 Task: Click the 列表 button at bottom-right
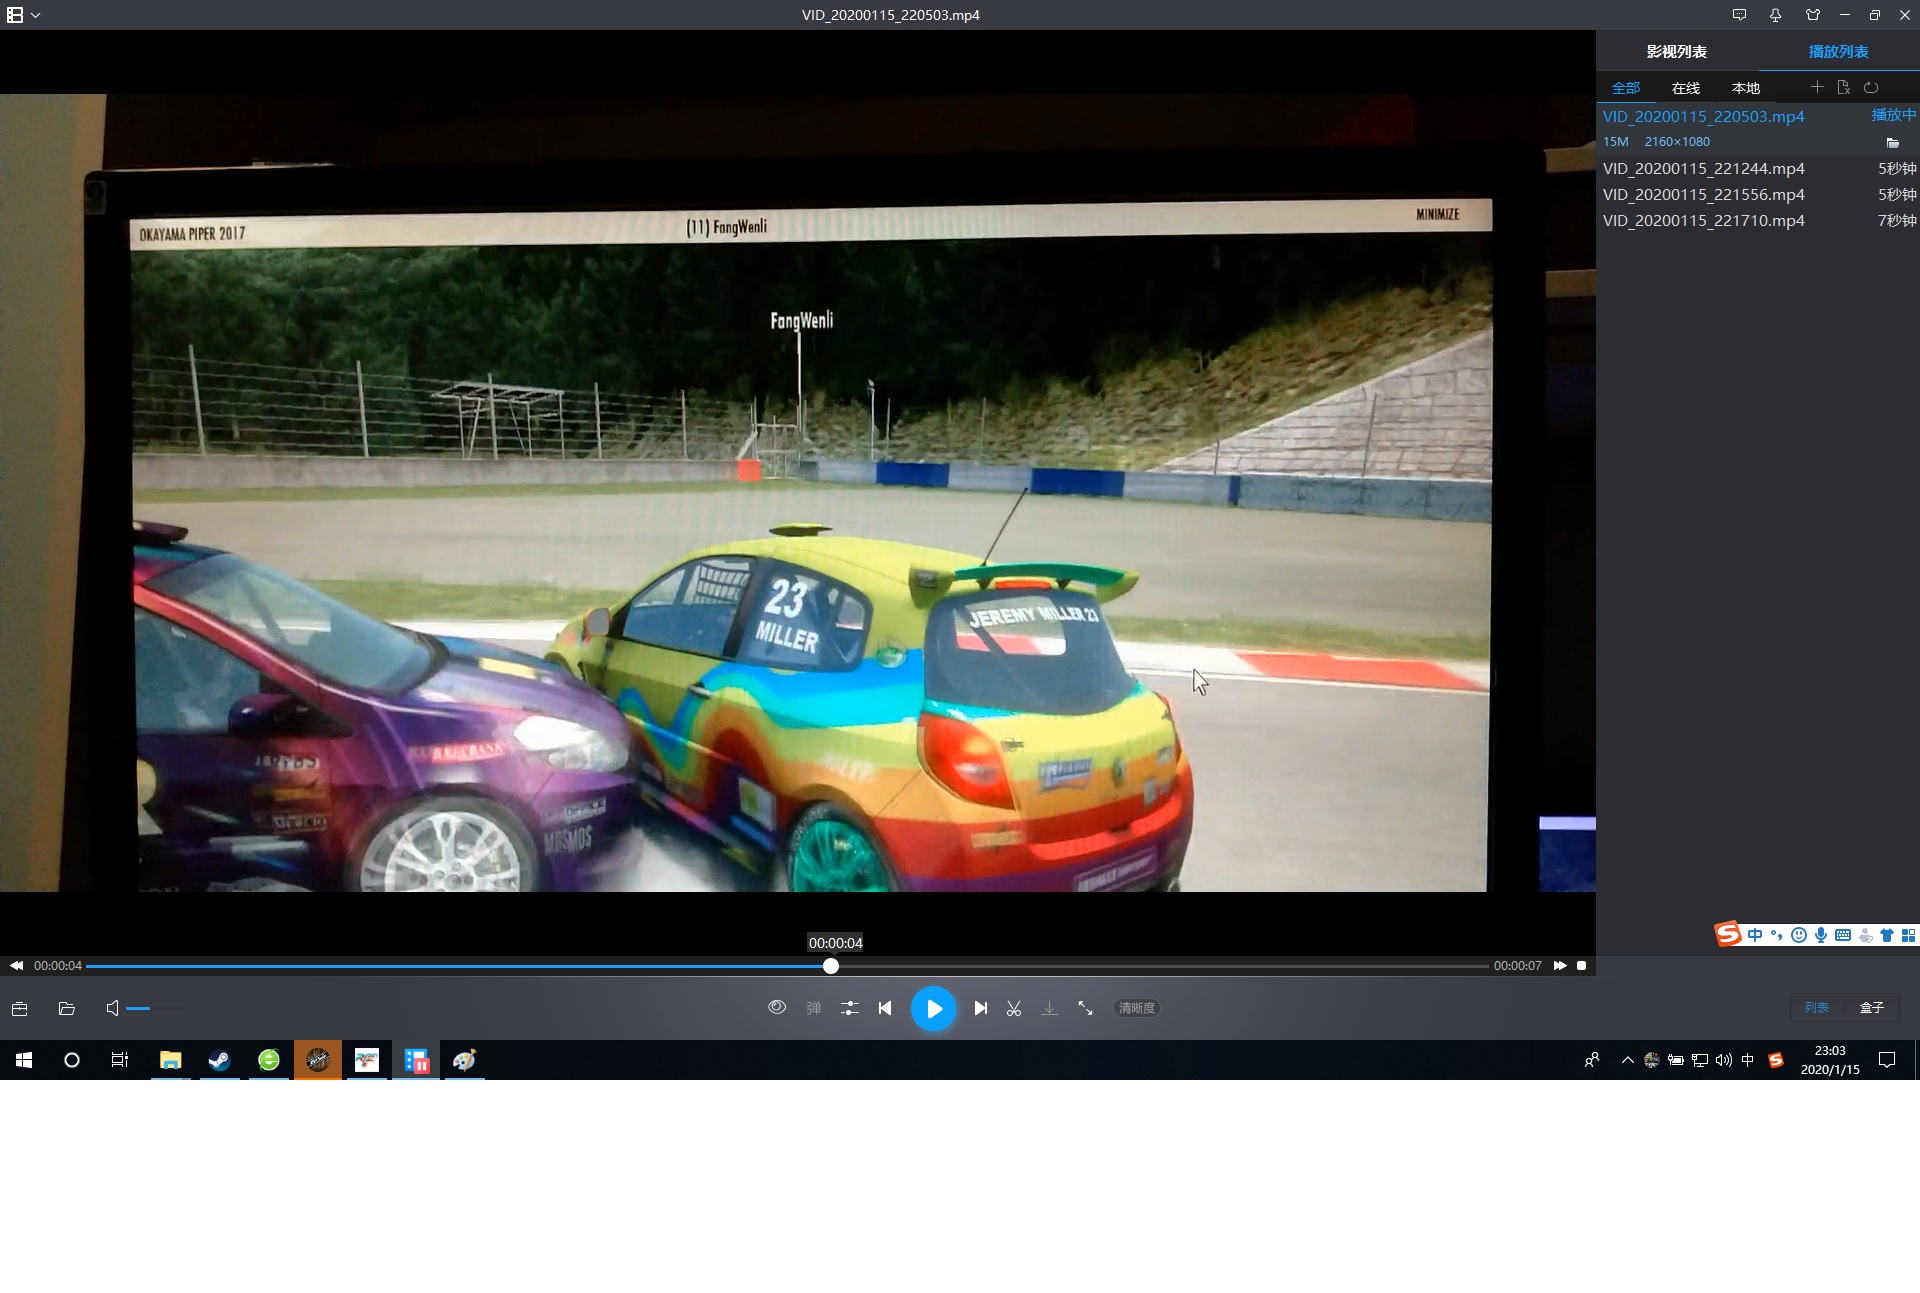pyautogui.click(x=1817, y=1007)
